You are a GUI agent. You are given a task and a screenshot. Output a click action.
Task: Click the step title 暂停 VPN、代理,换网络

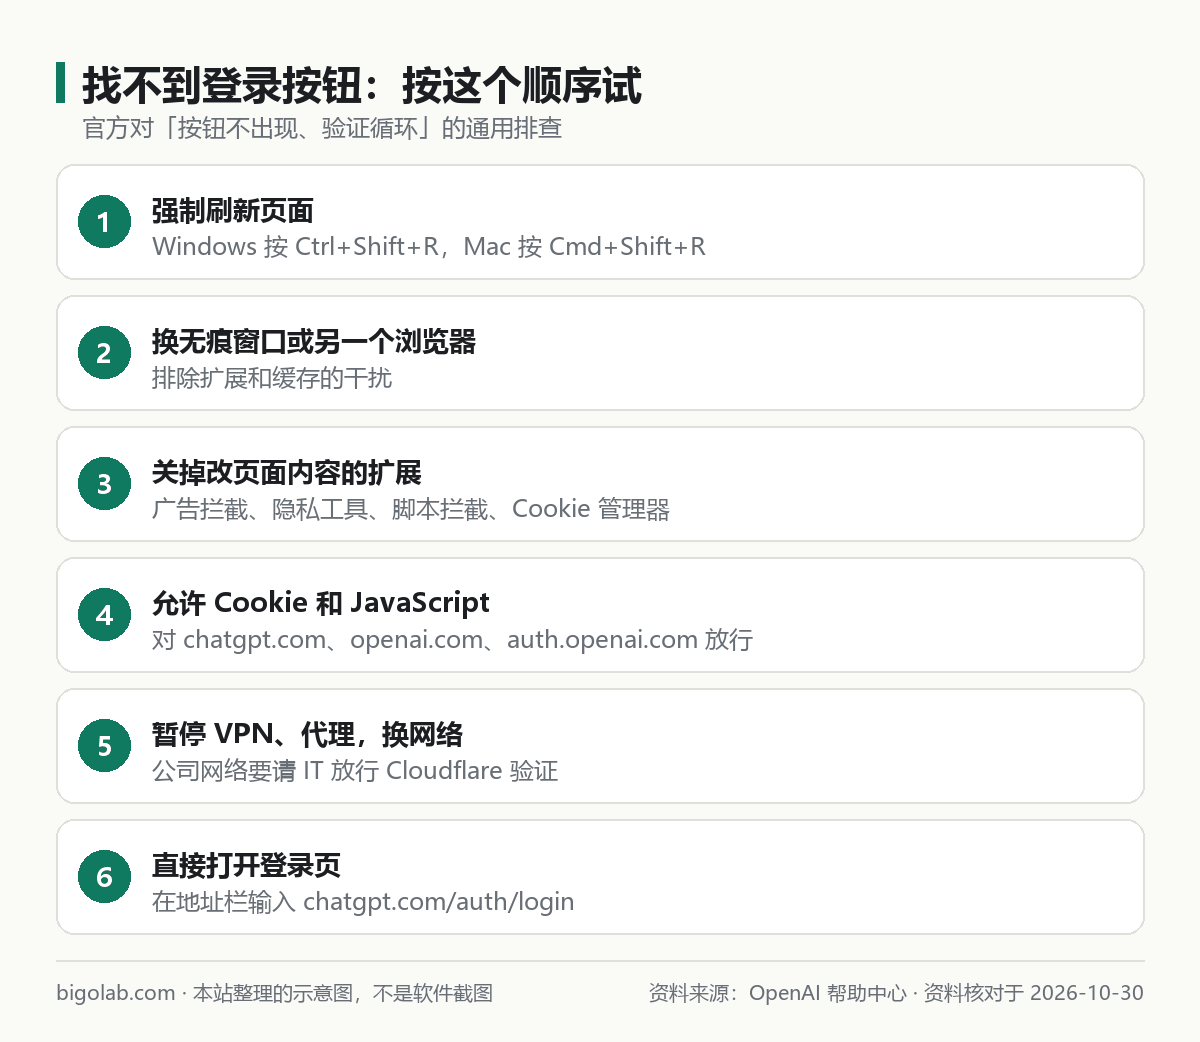pyautogui.click(x=308, y=735)
